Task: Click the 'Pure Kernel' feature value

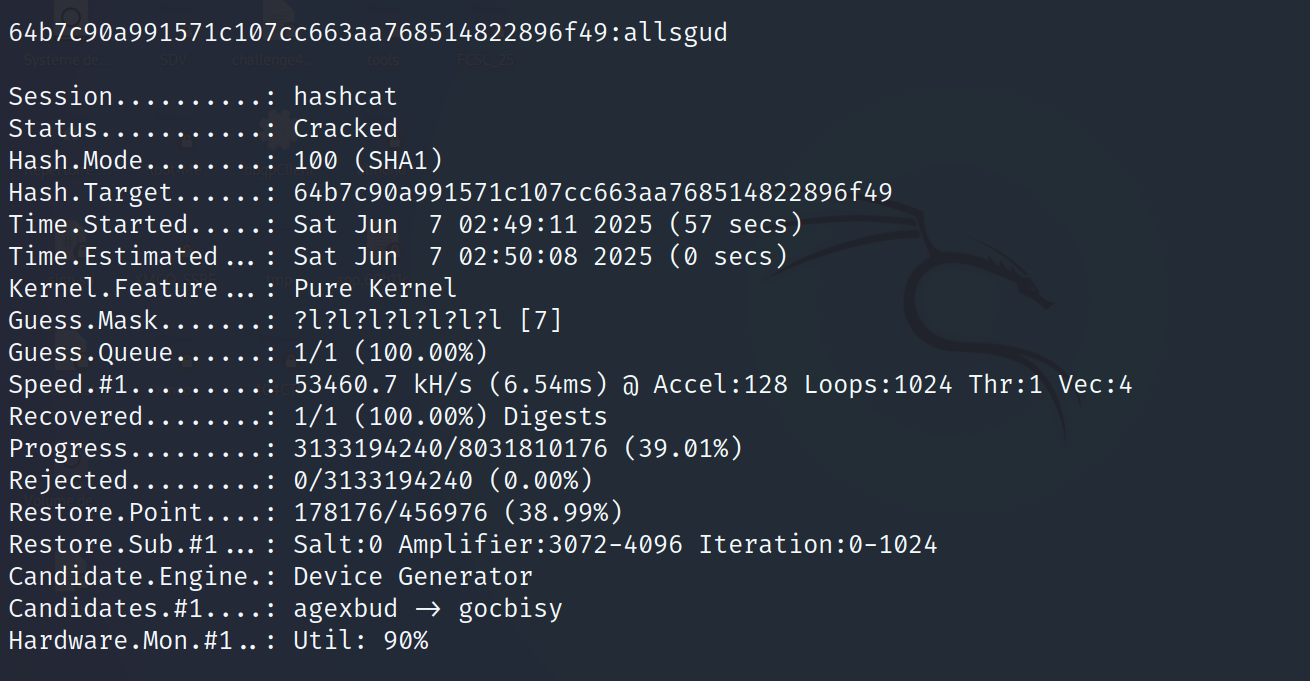Action: (x=375, y=289)
